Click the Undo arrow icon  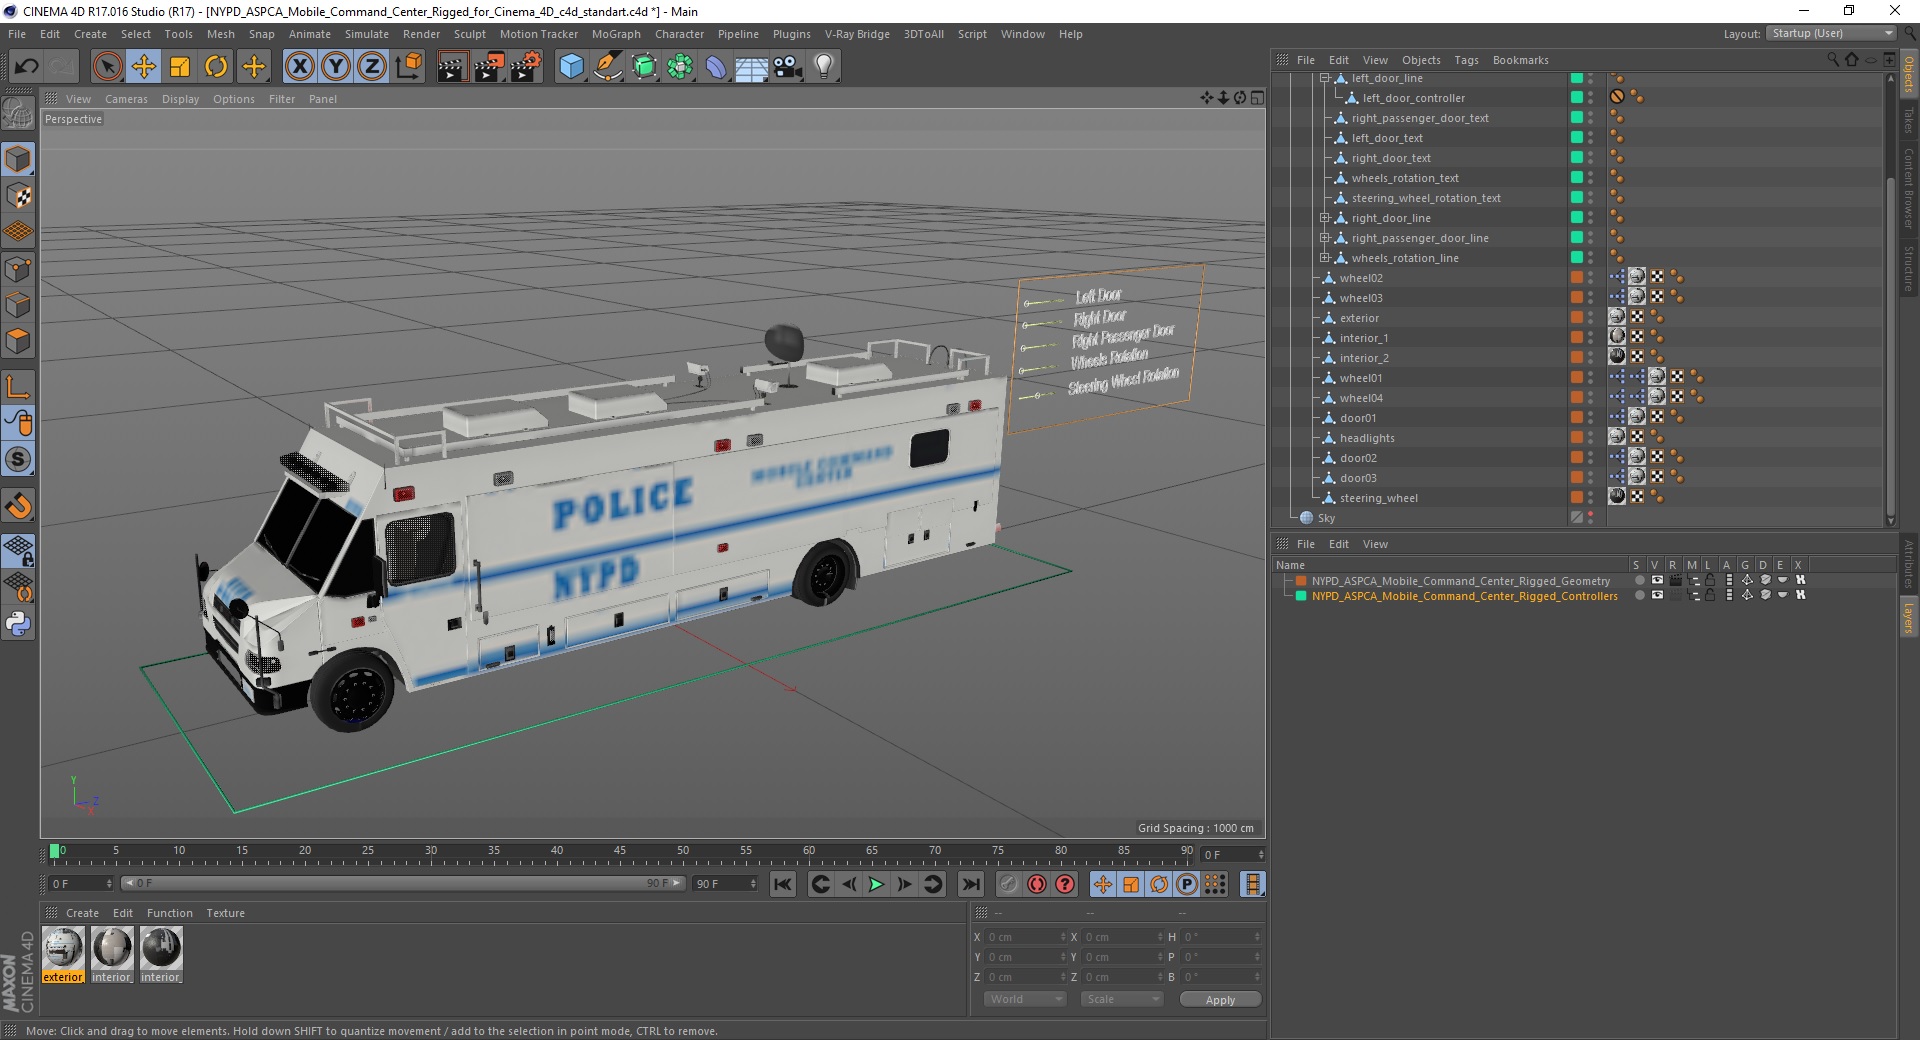(27, 67)
